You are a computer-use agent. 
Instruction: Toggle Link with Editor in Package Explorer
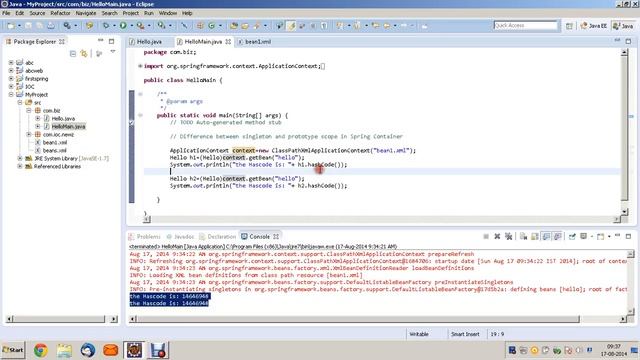84,53
